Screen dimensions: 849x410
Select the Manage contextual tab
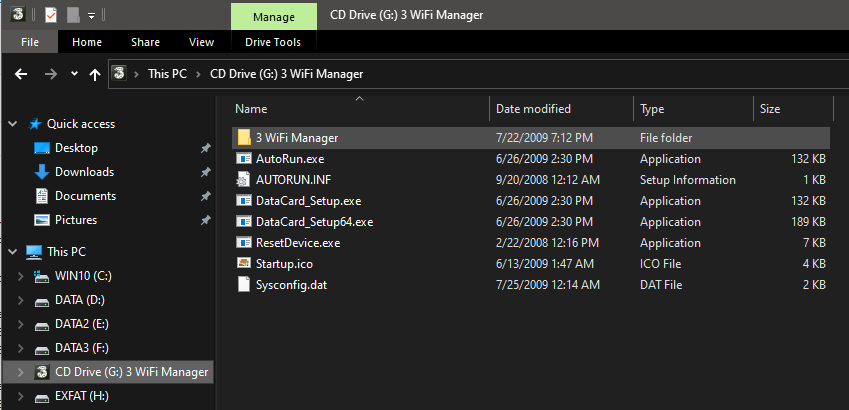click(273, 17)
